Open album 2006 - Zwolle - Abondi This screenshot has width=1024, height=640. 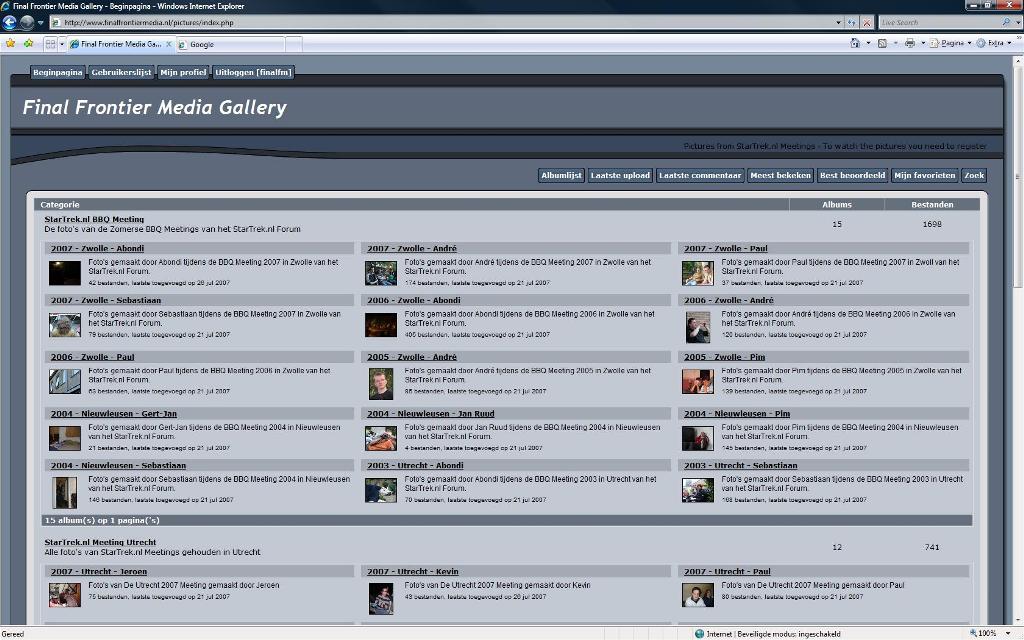coord(413,300)
